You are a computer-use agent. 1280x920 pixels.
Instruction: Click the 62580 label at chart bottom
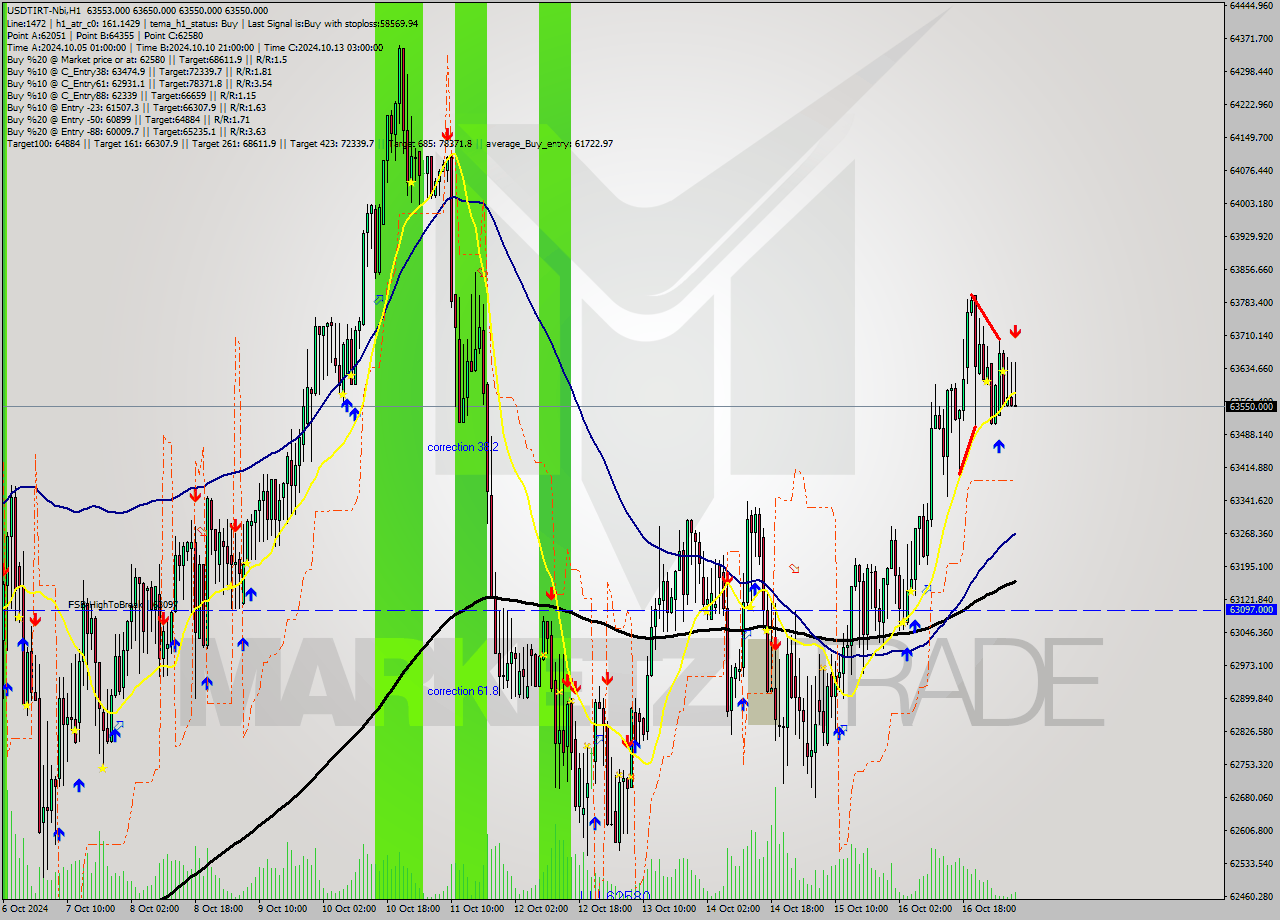pyautogui.click(x=628, y=897)
